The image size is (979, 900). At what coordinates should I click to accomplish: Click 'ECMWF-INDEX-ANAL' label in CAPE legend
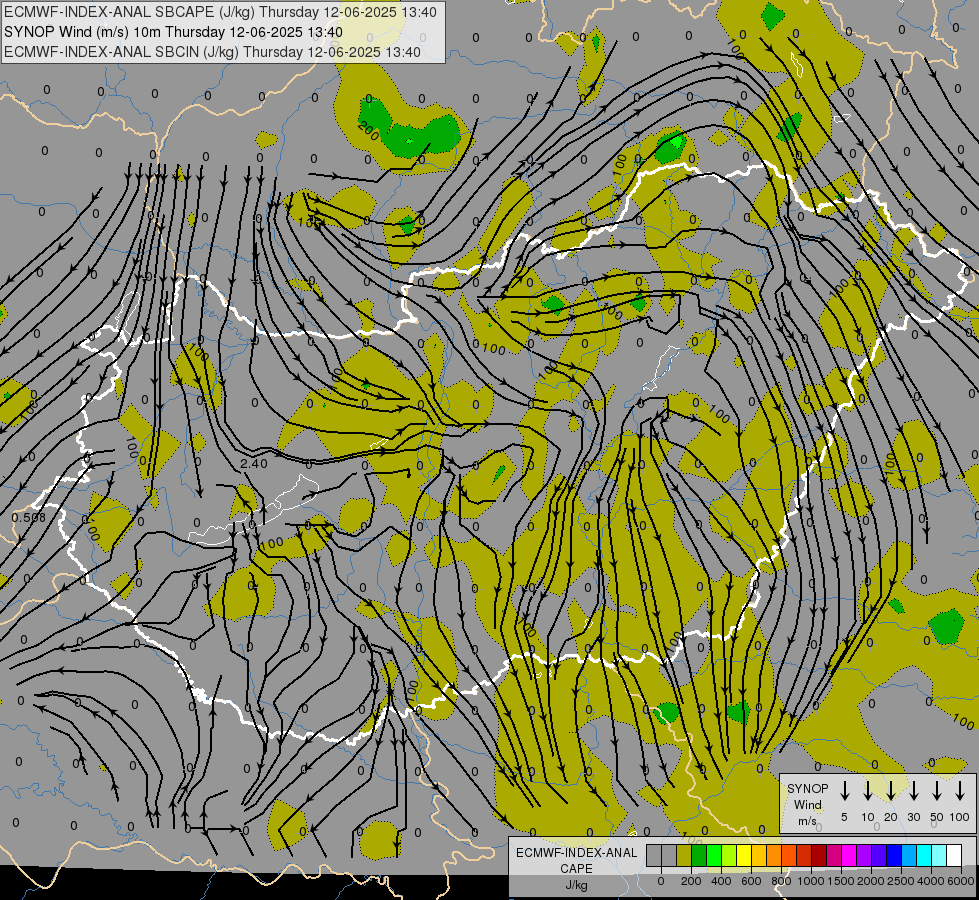[576, 853]
